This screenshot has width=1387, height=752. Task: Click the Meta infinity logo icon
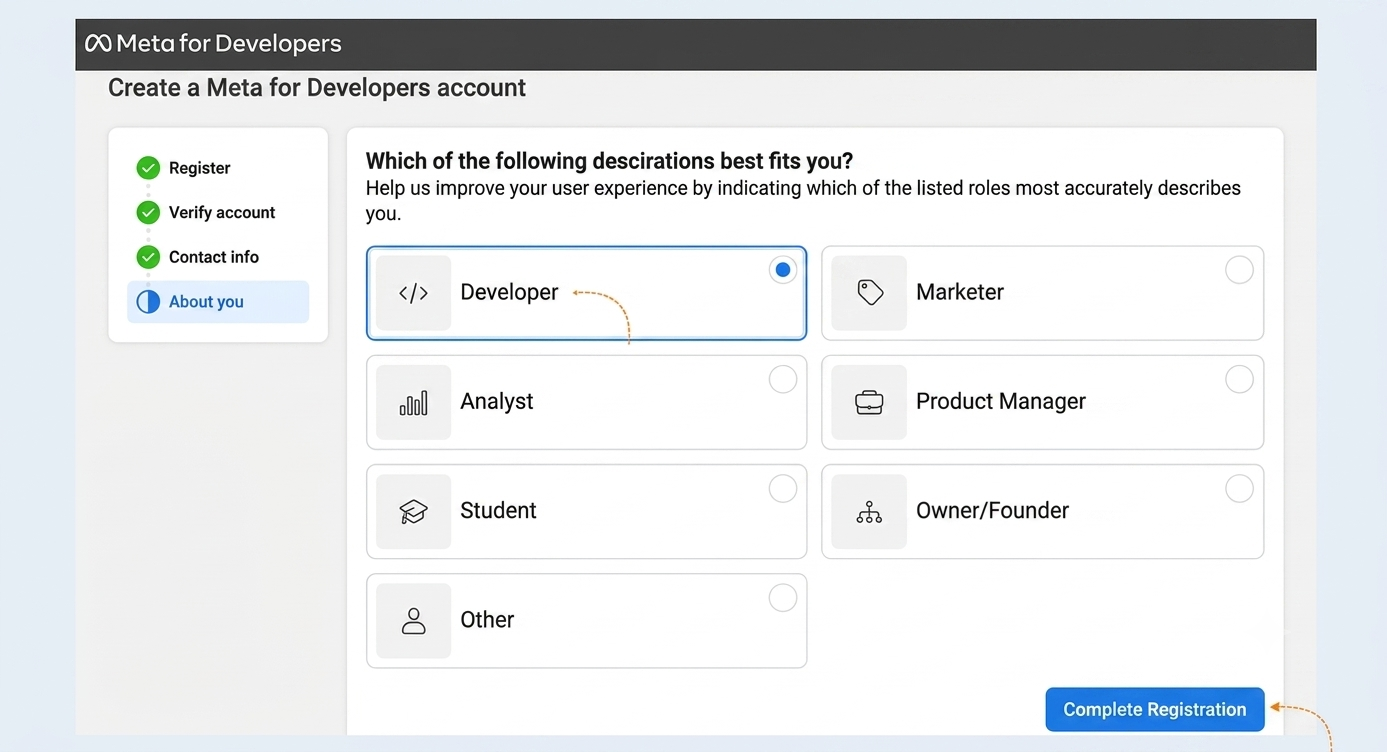pos(98,44)
